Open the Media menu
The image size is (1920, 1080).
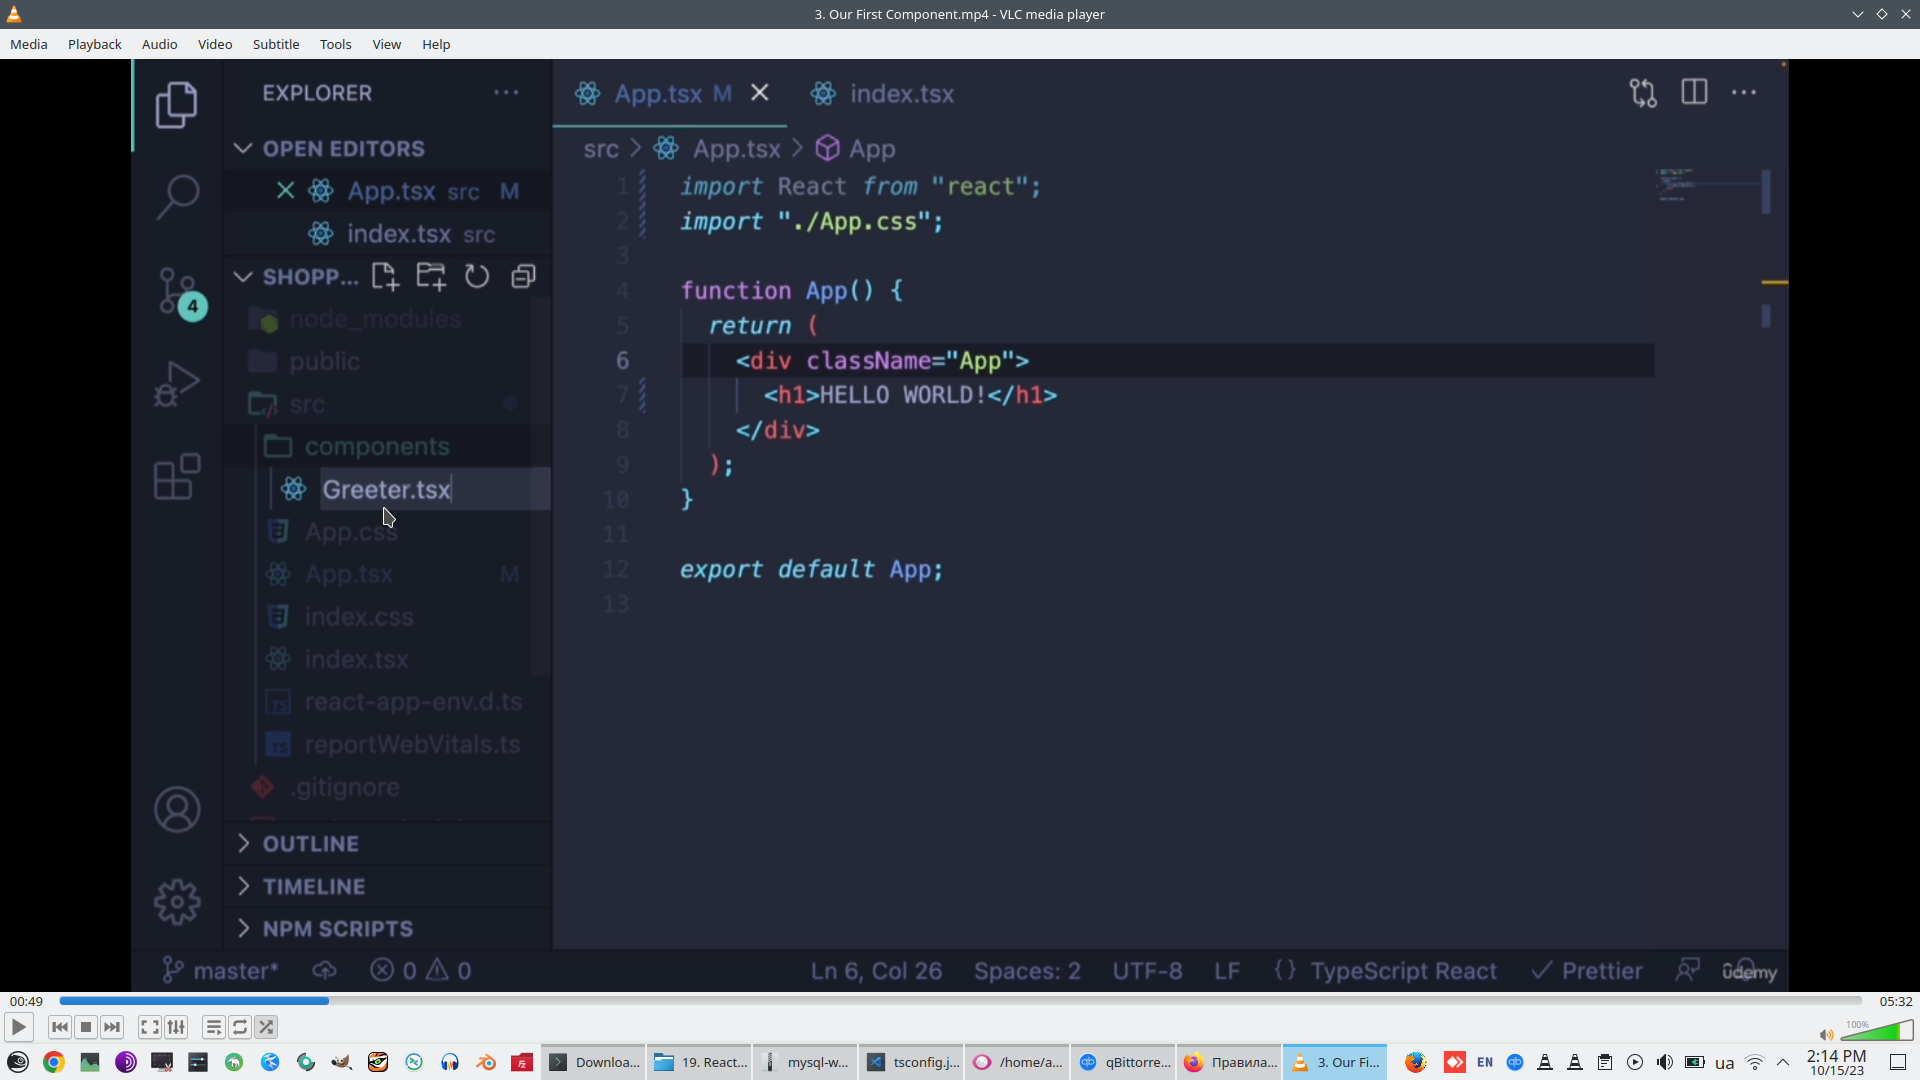tap(29, 44)
